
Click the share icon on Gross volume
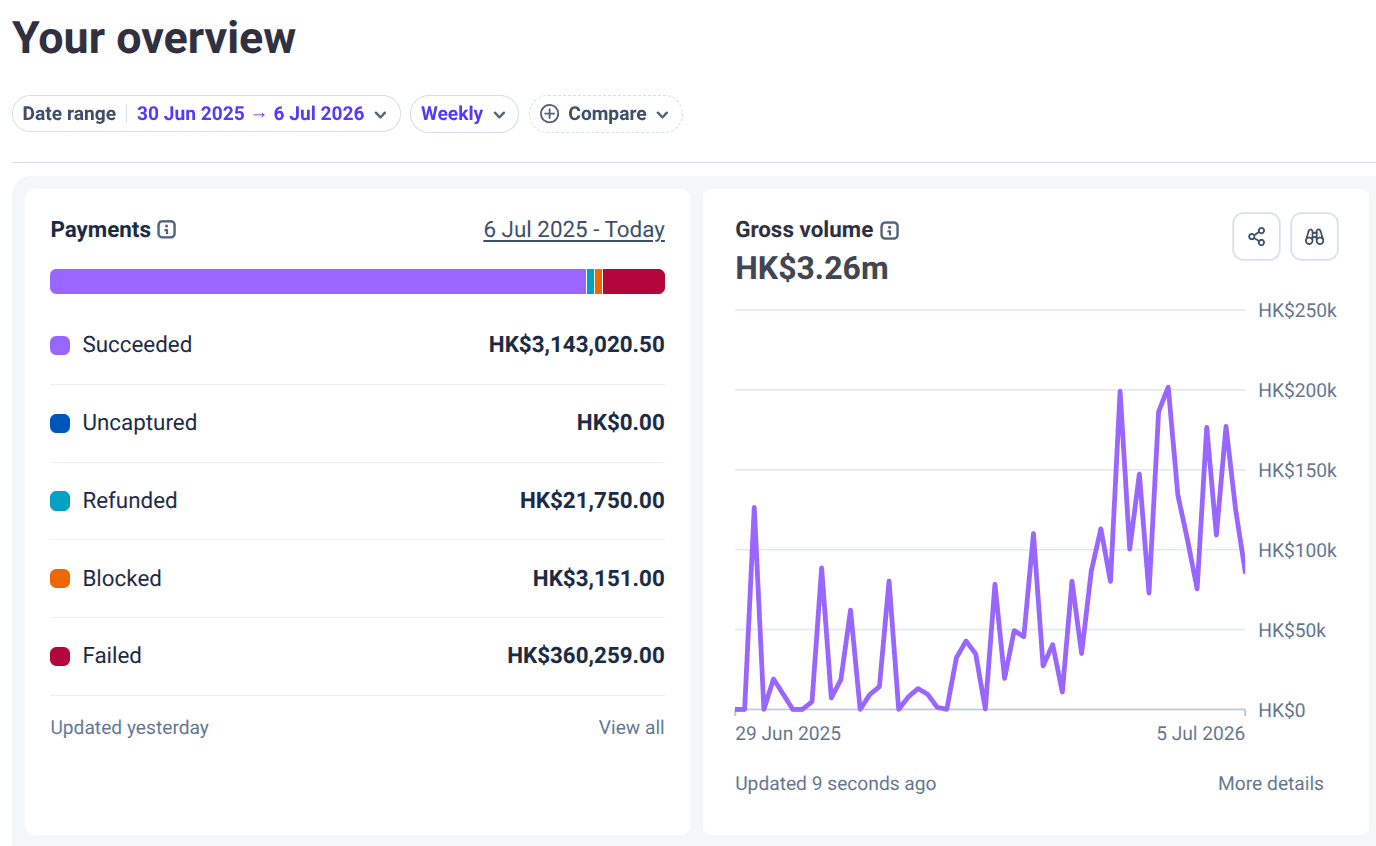[x=1257, y=237]
